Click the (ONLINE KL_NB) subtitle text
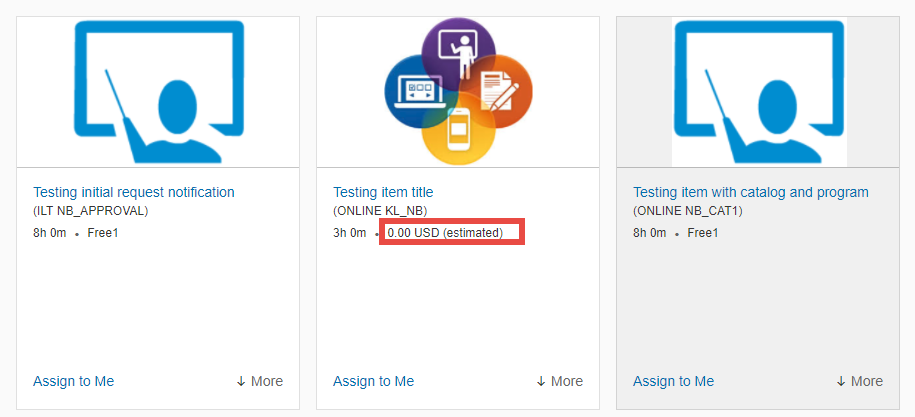Image resolution: width=915 pixels, height=417 pixels. click(380, 211)
